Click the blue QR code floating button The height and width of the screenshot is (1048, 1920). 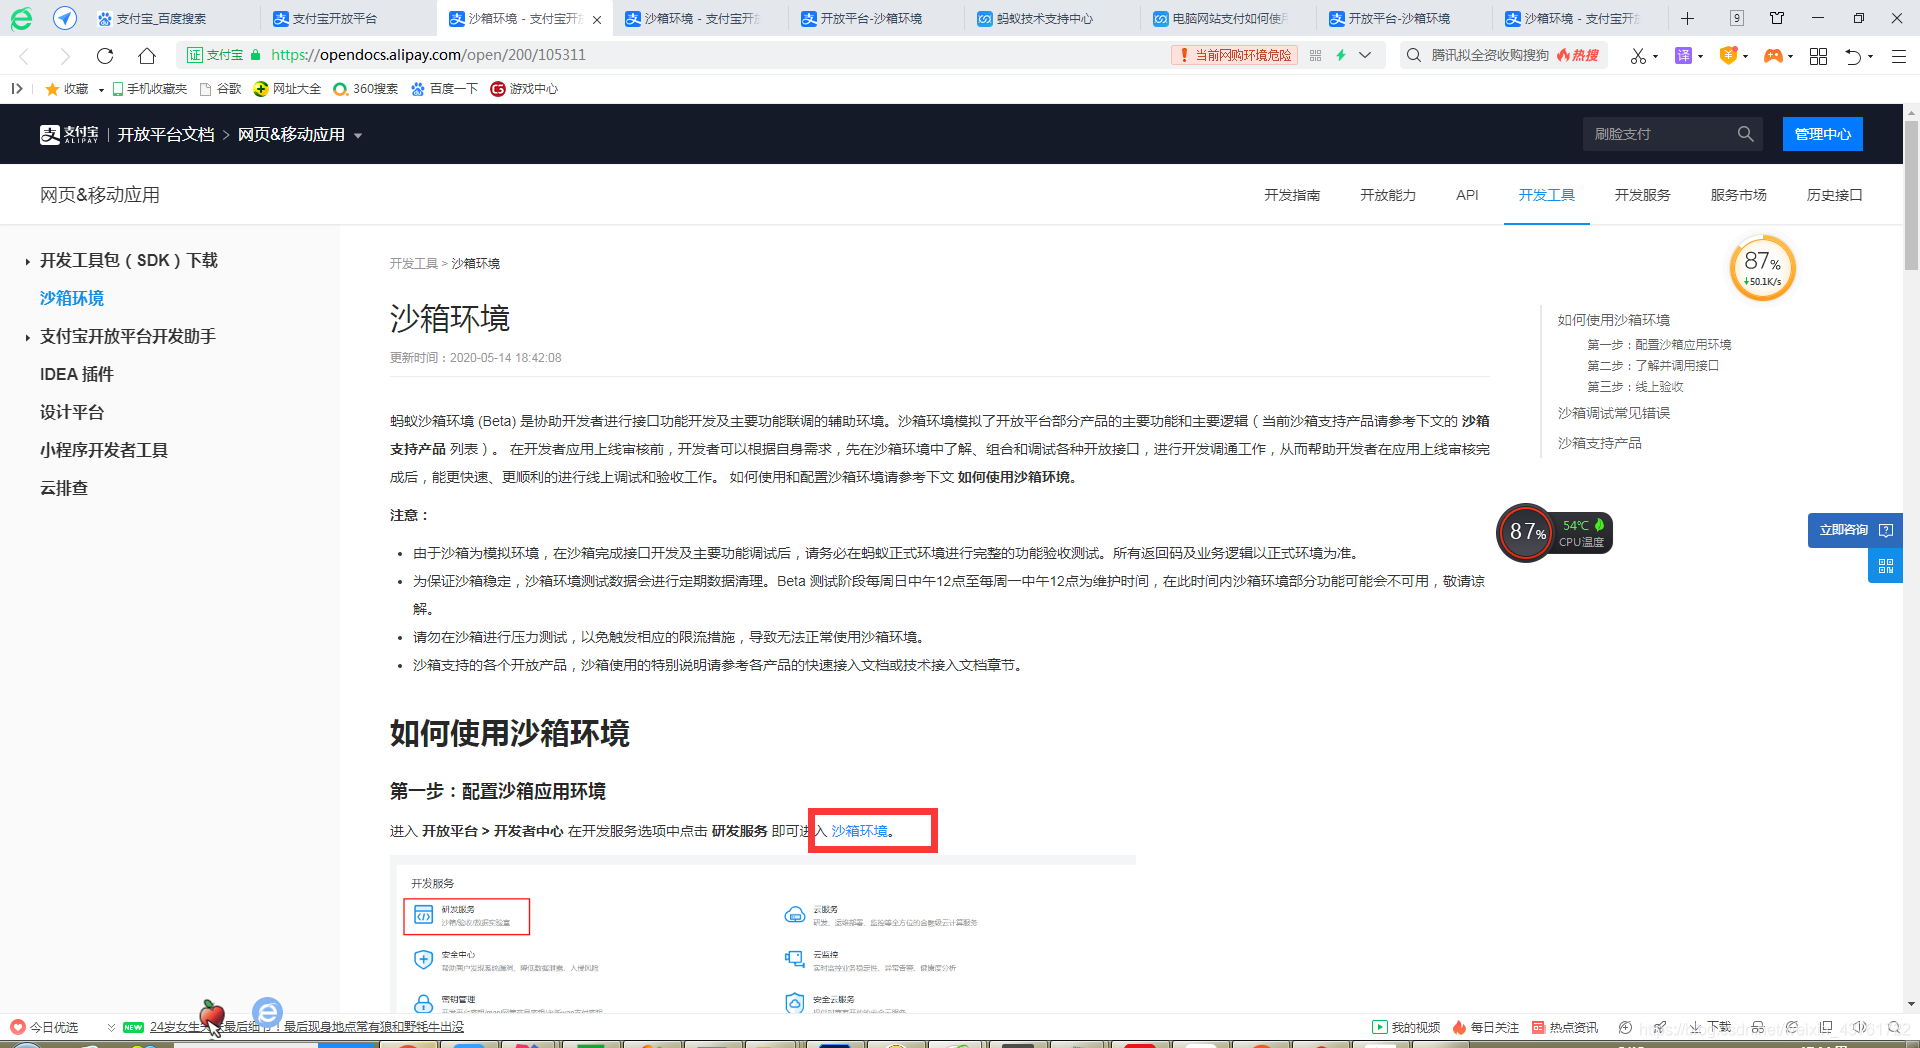click(x=1885, y=566)
